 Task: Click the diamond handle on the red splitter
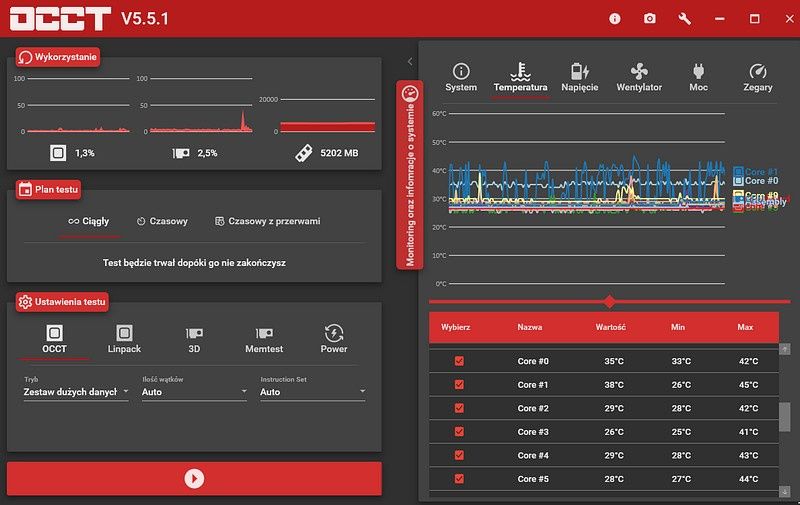(609, 301)
